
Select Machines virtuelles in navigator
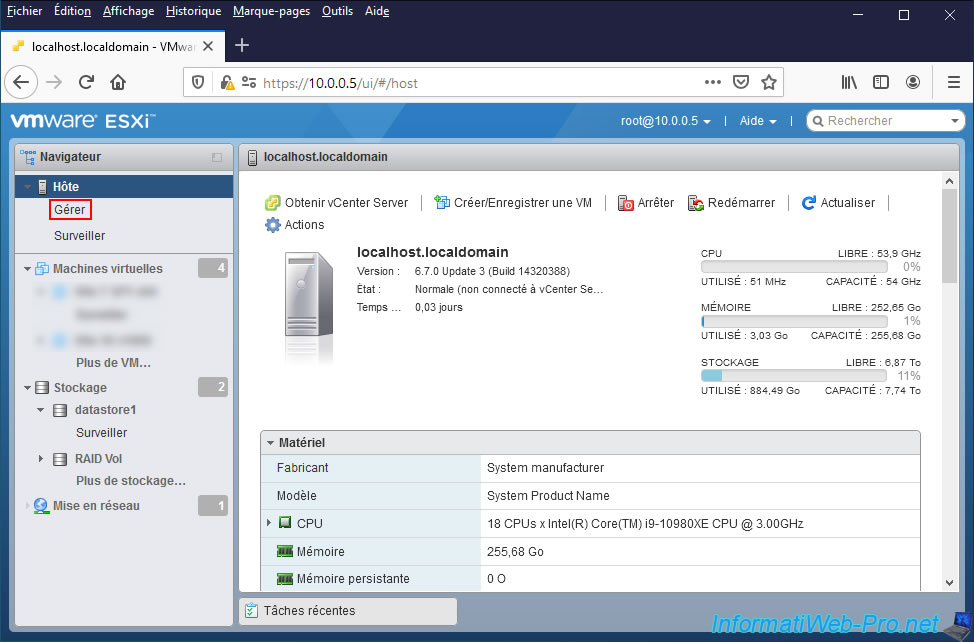click(x=107, y=269)
